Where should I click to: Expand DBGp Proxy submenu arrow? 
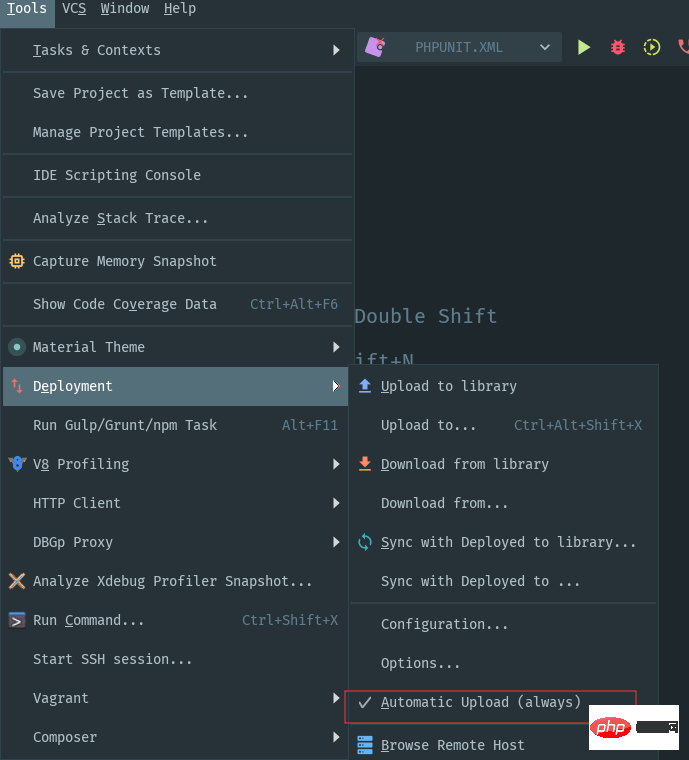[x=336, y=542]
